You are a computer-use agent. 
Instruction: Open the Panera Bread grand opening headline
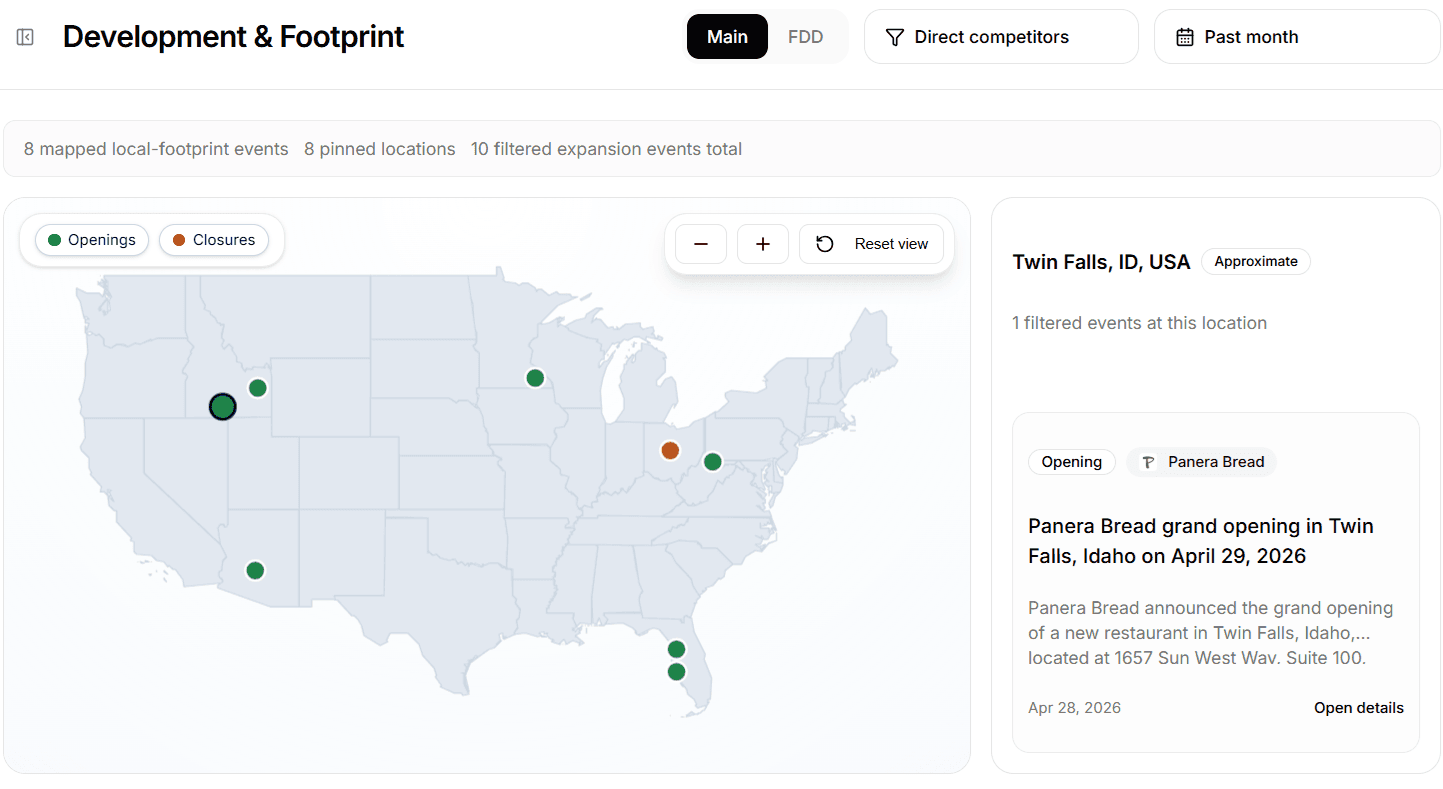click(x=1201, y=541)
